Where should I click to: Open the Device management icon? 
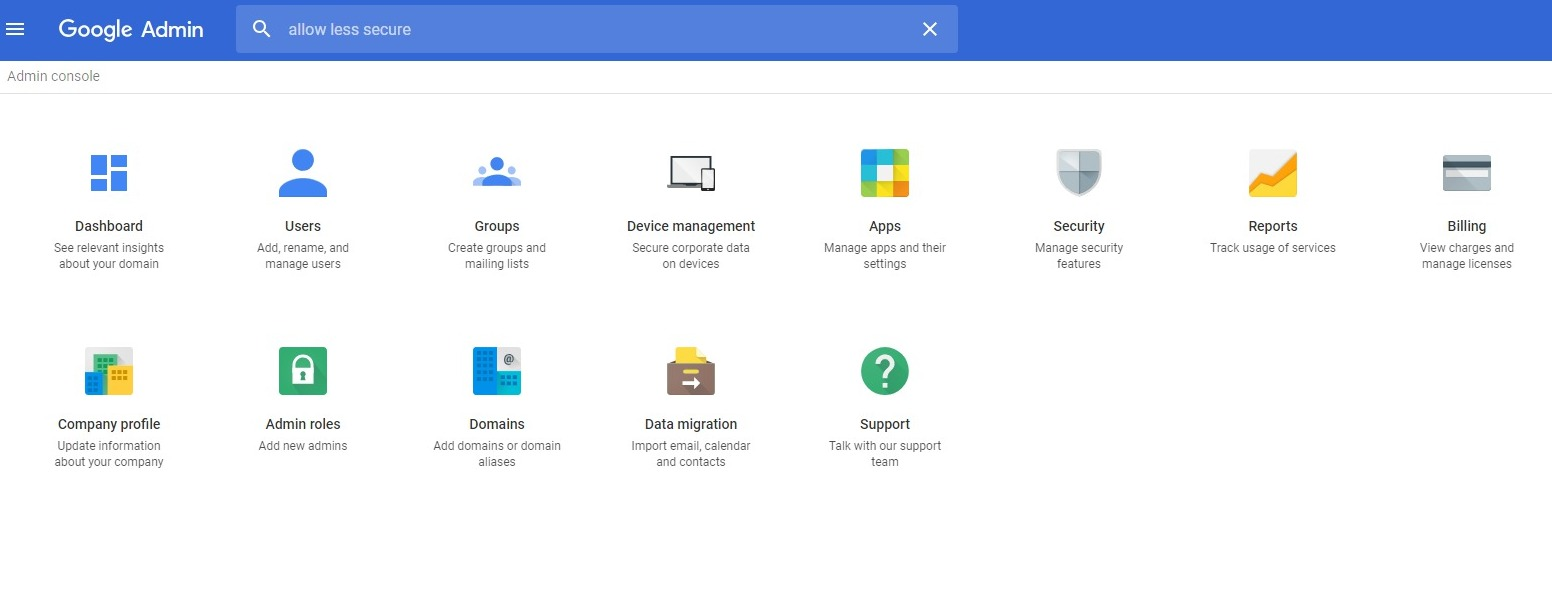[x=691, y=173]
